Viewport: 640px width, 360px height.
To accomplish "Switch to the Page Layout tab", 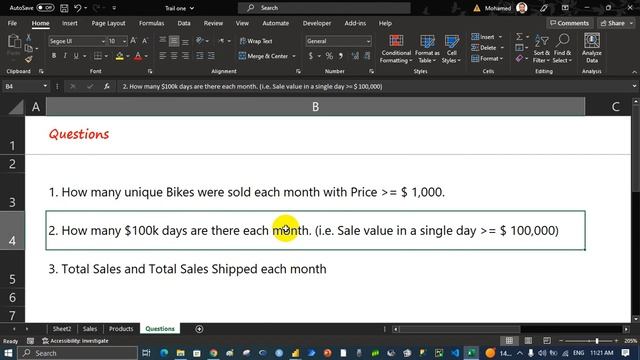I will (108, 23).
